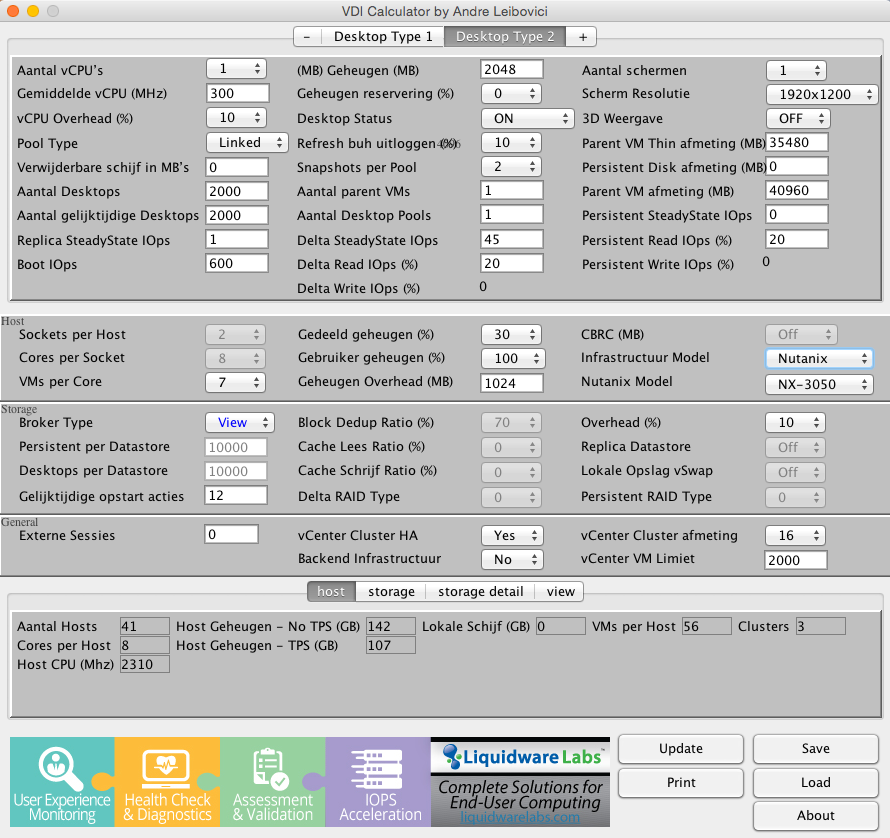Click the Print button
Viewport: 890px width, 838px height.
point(681,782)
